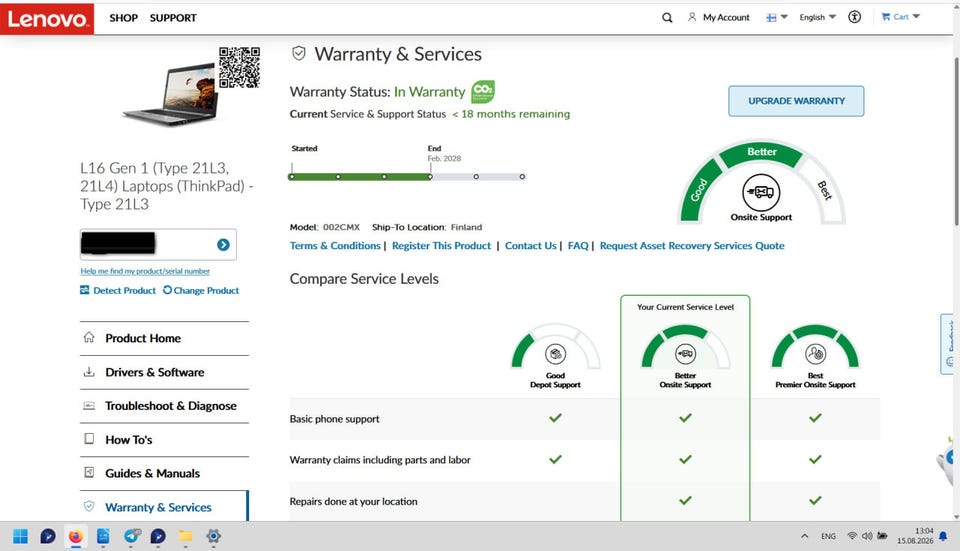Click Register This Product link
This screenshot has height=551, width=960.
tap(441, 246)
